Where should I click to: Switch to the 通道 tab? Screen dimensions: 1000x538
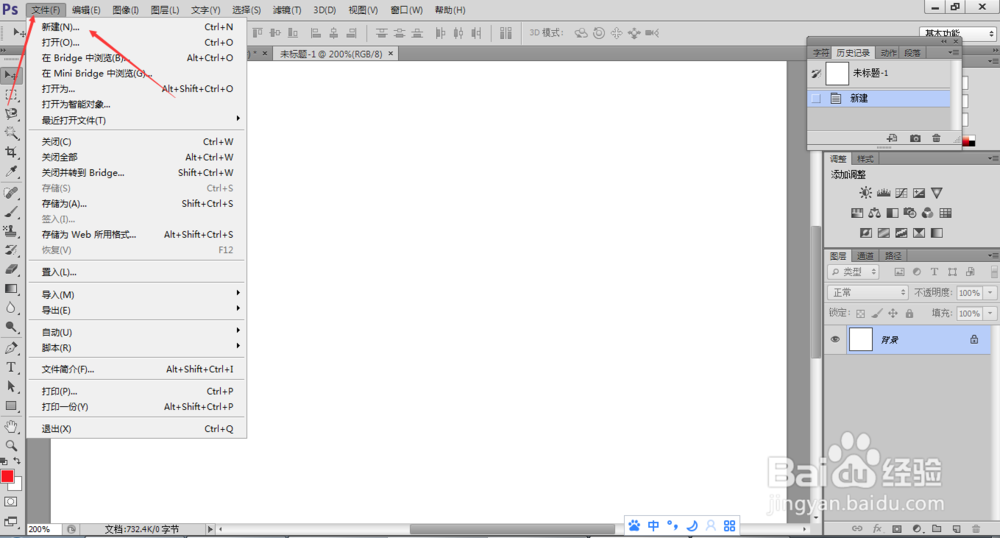(x=865, y=256)
